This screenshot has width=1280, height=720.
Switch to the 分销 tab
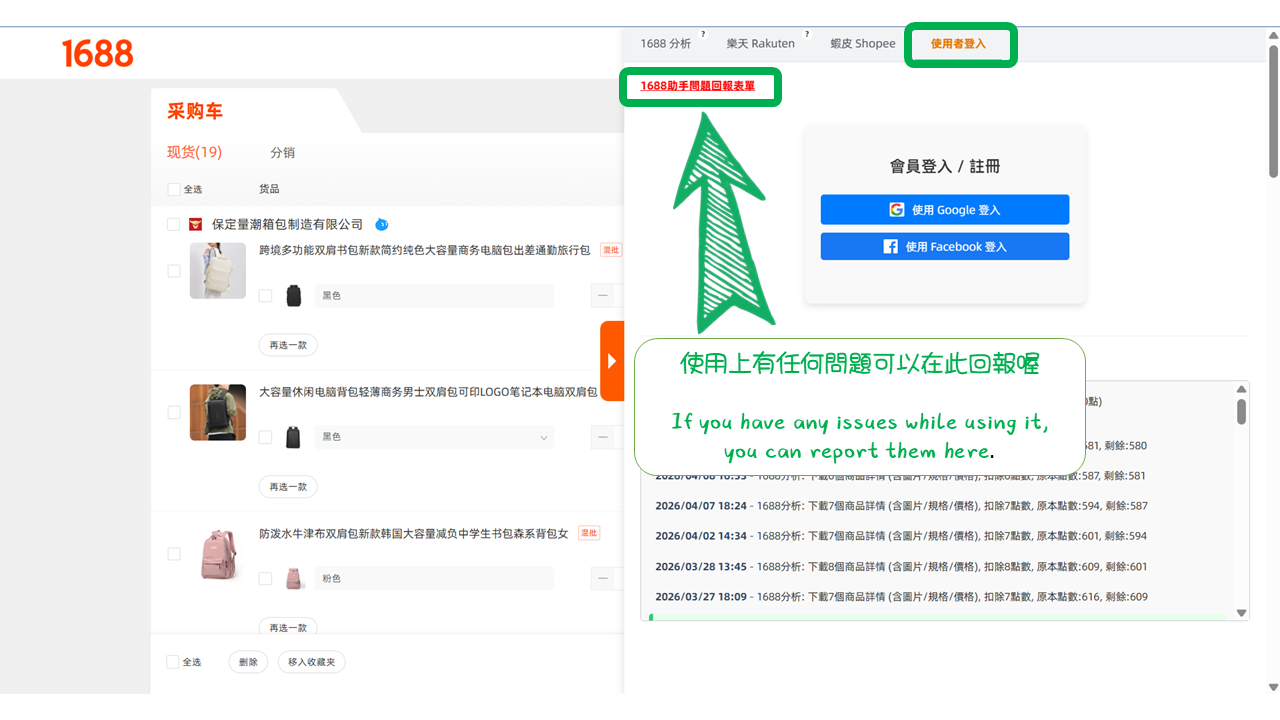pyautogui.click(x=283, y=153)
